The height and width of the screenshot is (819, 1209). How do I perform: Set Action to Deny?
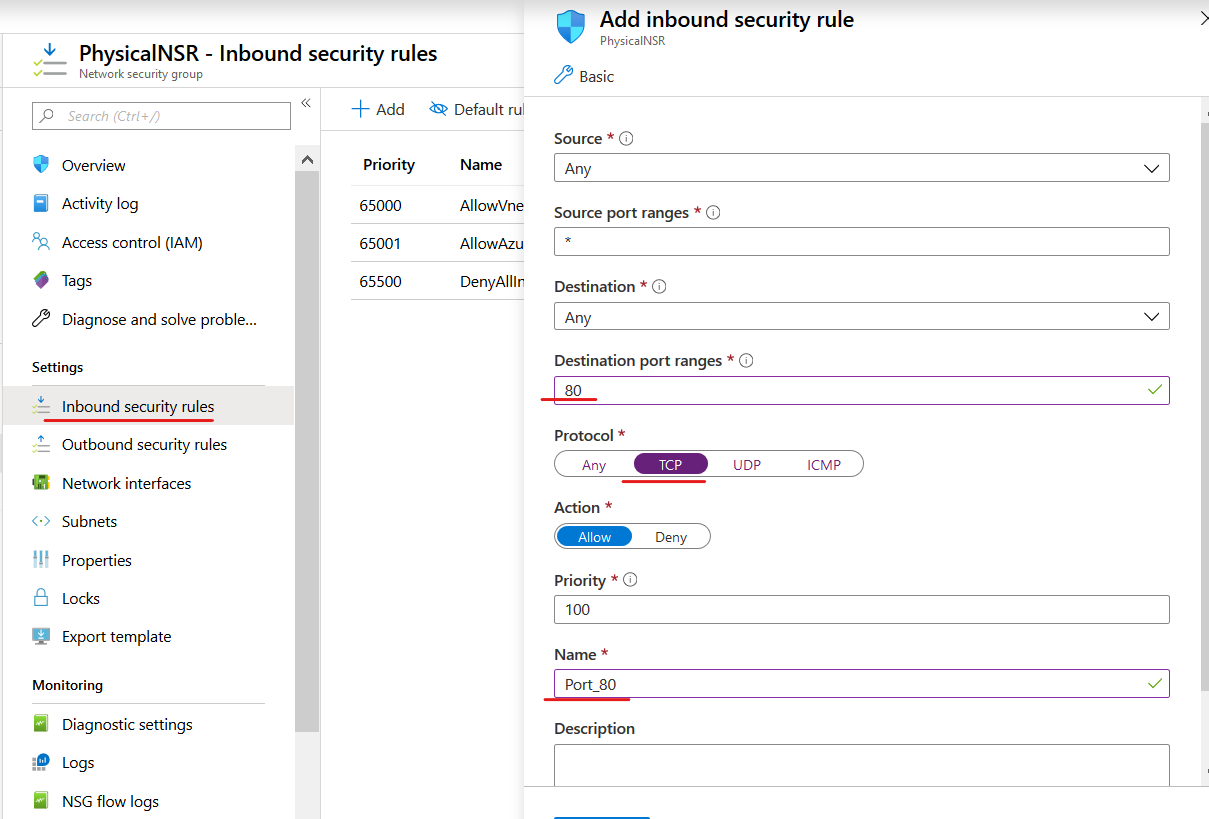[671, 536]
